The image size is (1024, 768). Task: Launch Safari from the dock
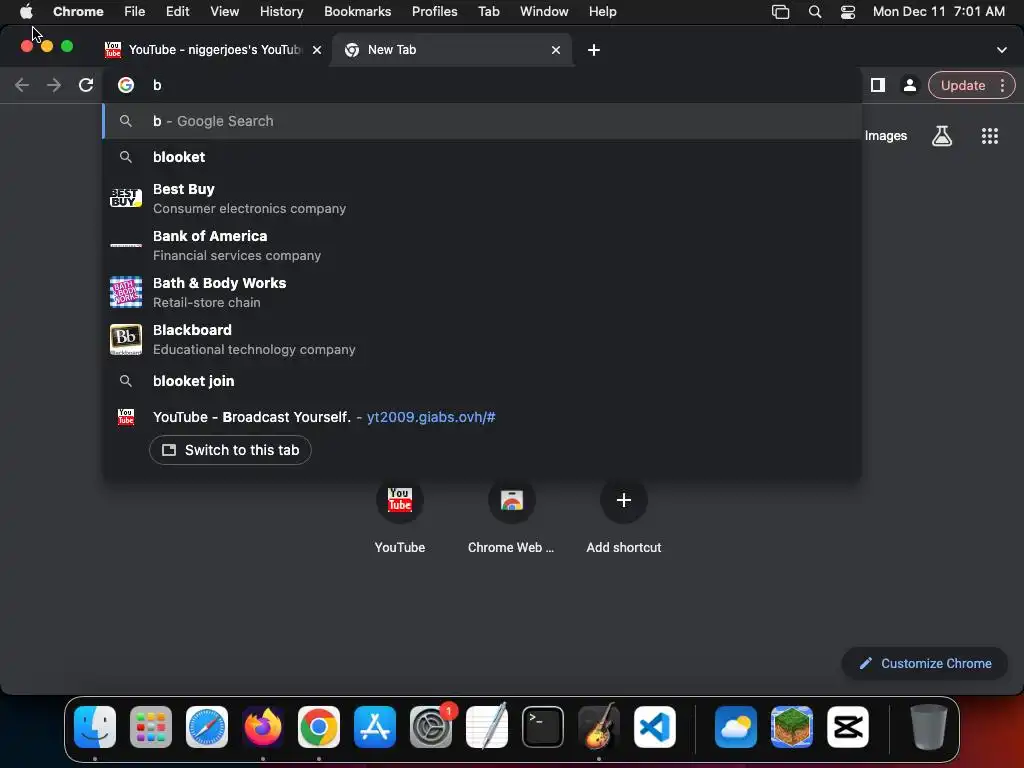coord(207,727)
